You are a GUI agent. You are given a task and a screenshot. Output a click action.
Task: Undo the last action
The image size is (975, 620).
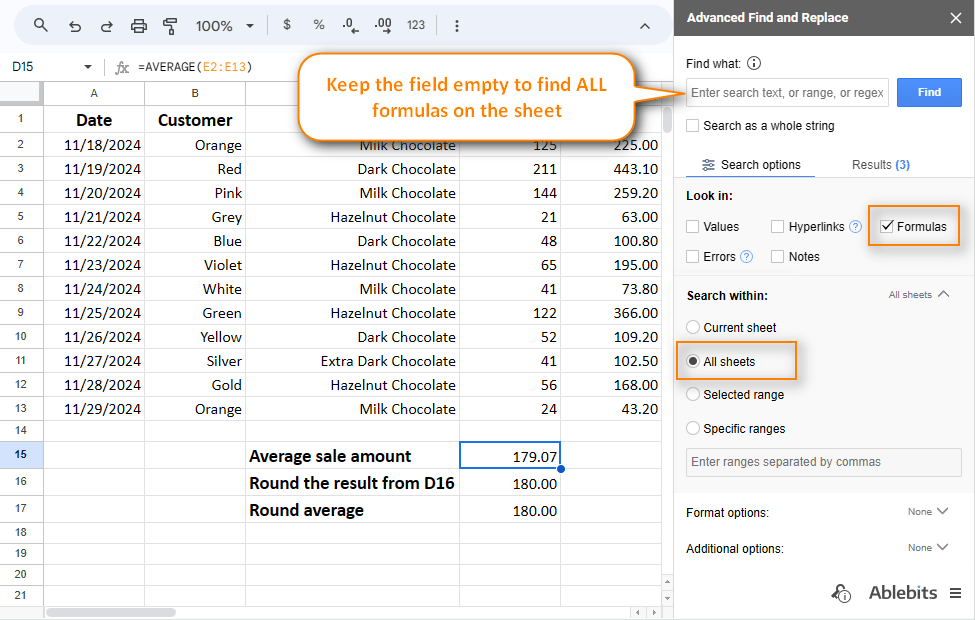click(75, 26)
